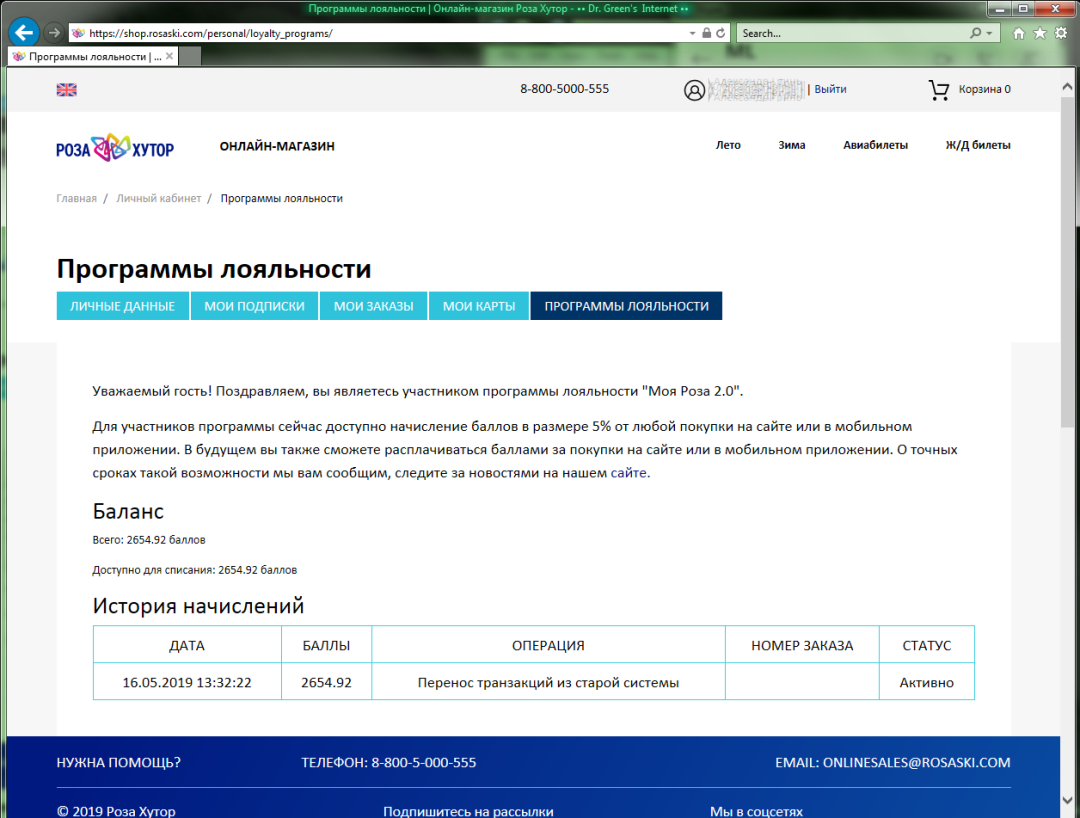Click the page scrollbar up arrow
This screenshot has width=1080, height=818.
click(1067, 87)
